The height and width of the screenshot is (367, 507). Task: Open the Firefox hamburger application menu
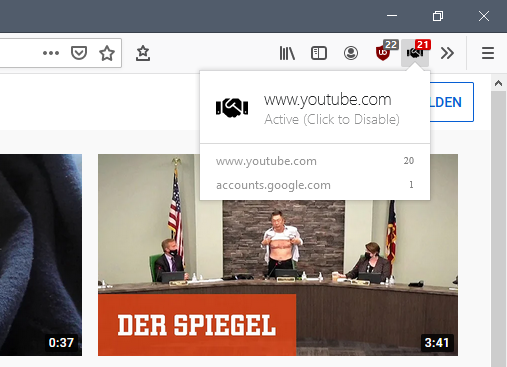coord(488,53)
